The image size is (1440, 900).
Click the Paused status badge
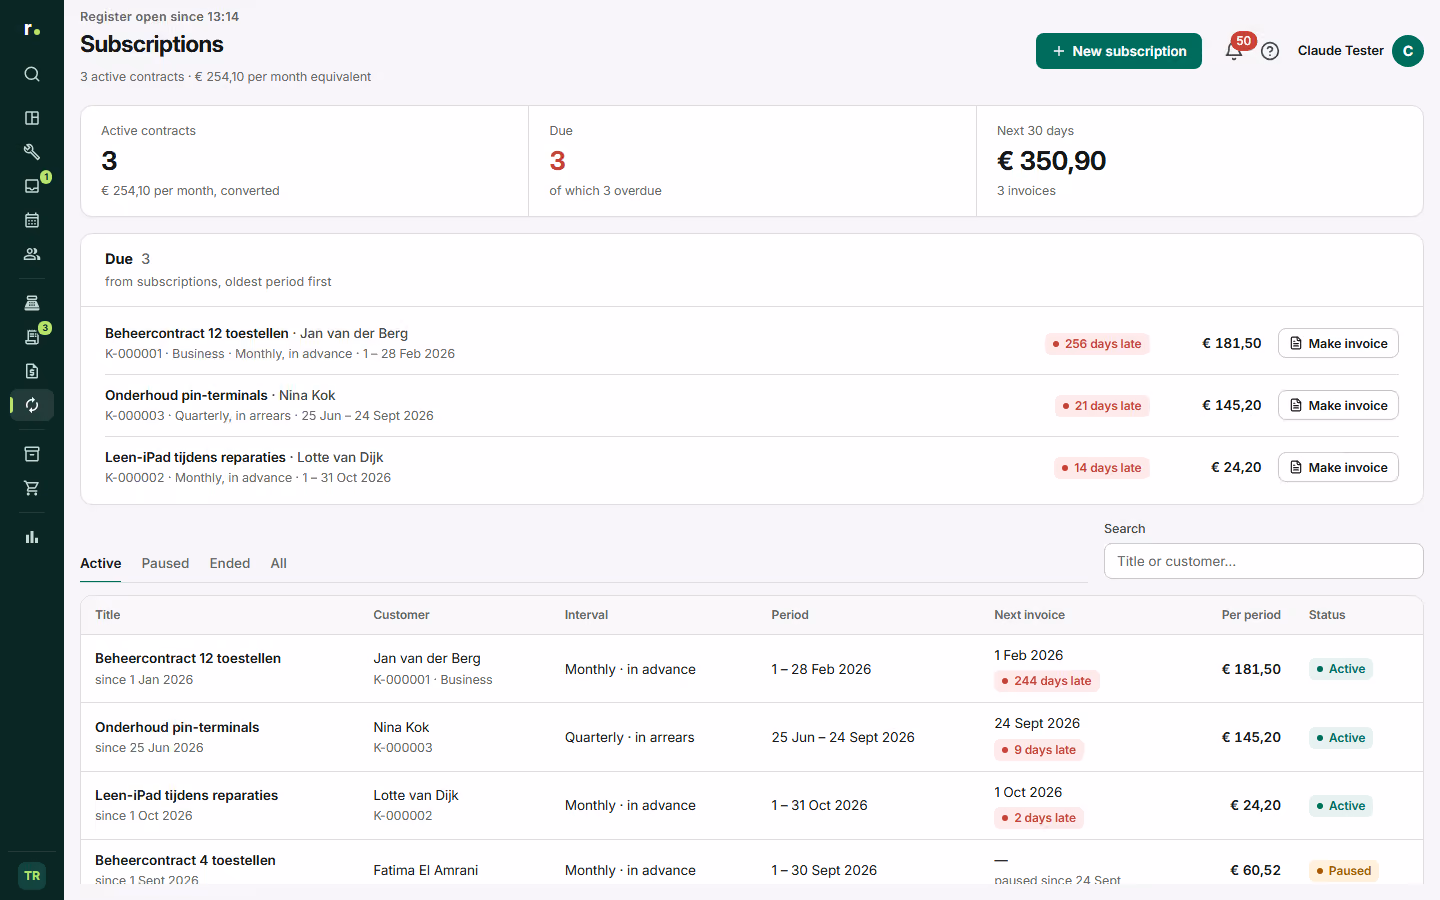[x=1344, y=871]
